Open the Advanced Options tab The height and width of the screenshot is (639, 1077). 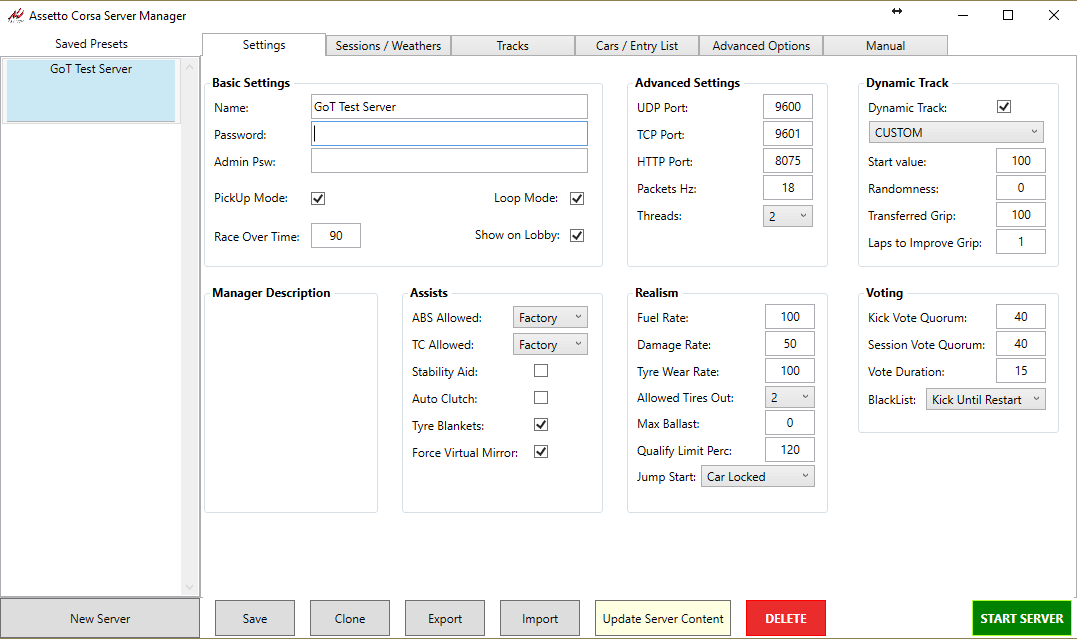coord(761,45)
